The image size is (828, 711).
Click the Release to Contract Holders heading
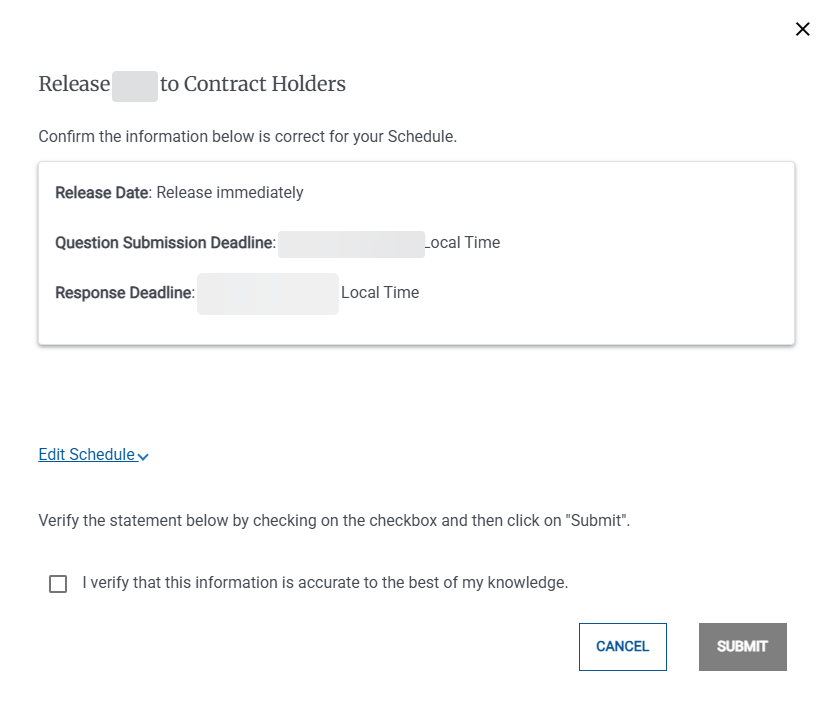click(x=192, y=84)
